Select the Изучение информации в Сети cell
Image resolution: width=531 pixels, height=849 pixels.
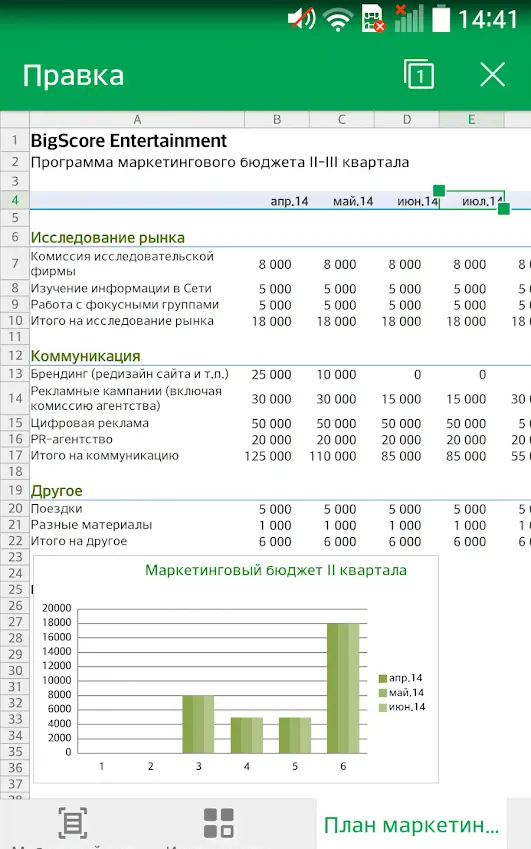click(121, 288)
